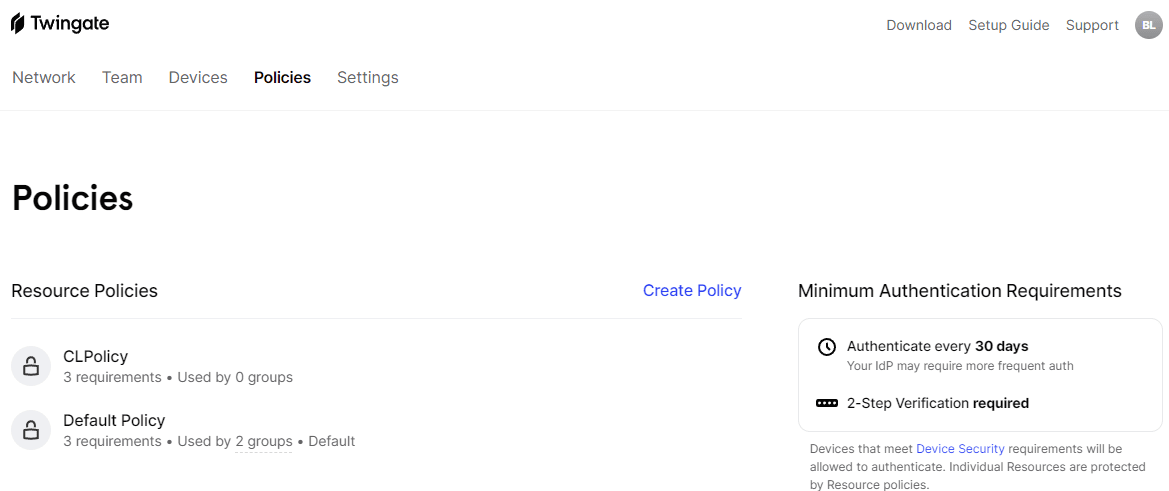Screen dimensions: 1169x491
Task: Show the 2 groups using Default Policy
Action: [264, 442]
